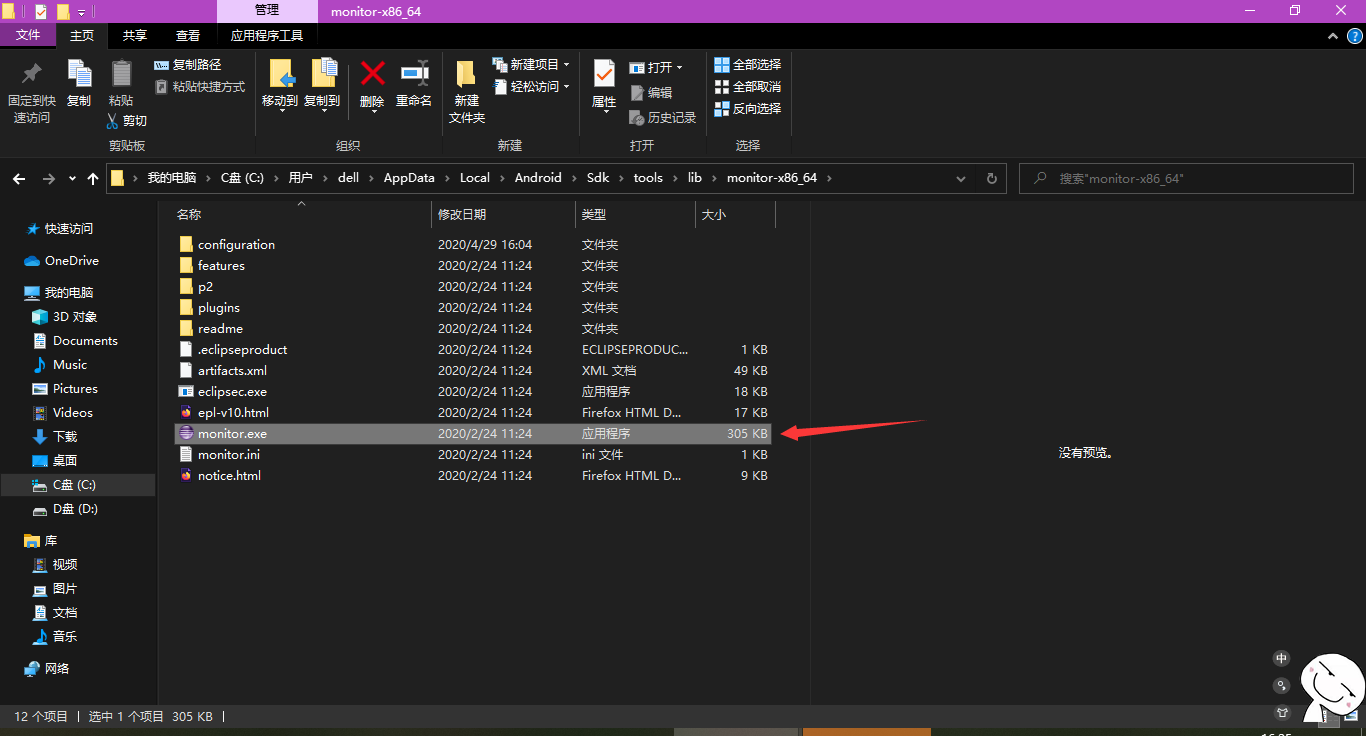Click the Refresh button in address bar
This screenshot has height=736, width=1366.
click(992, 179)
